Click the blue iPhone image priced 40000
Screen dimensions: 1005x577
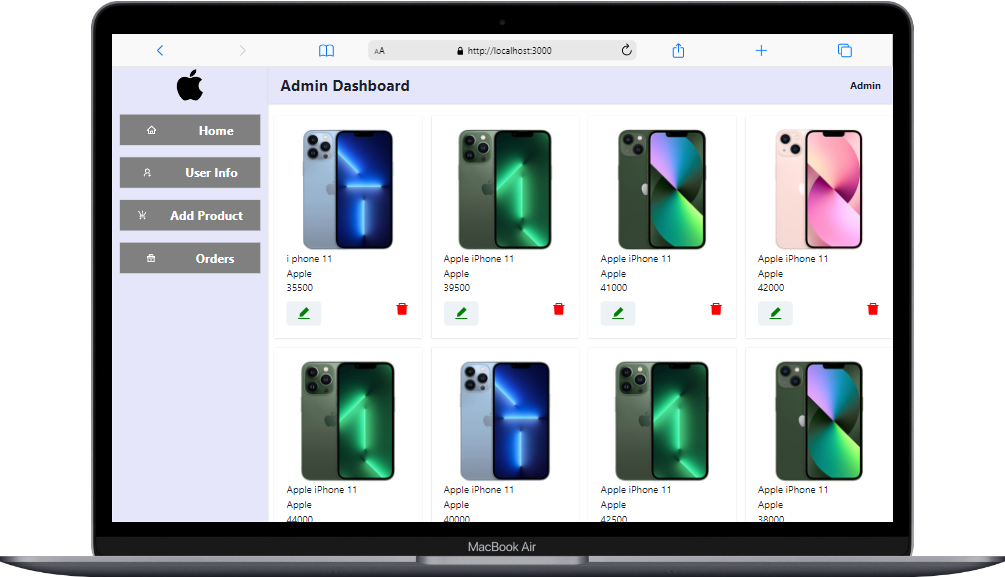tap(505, 421)
